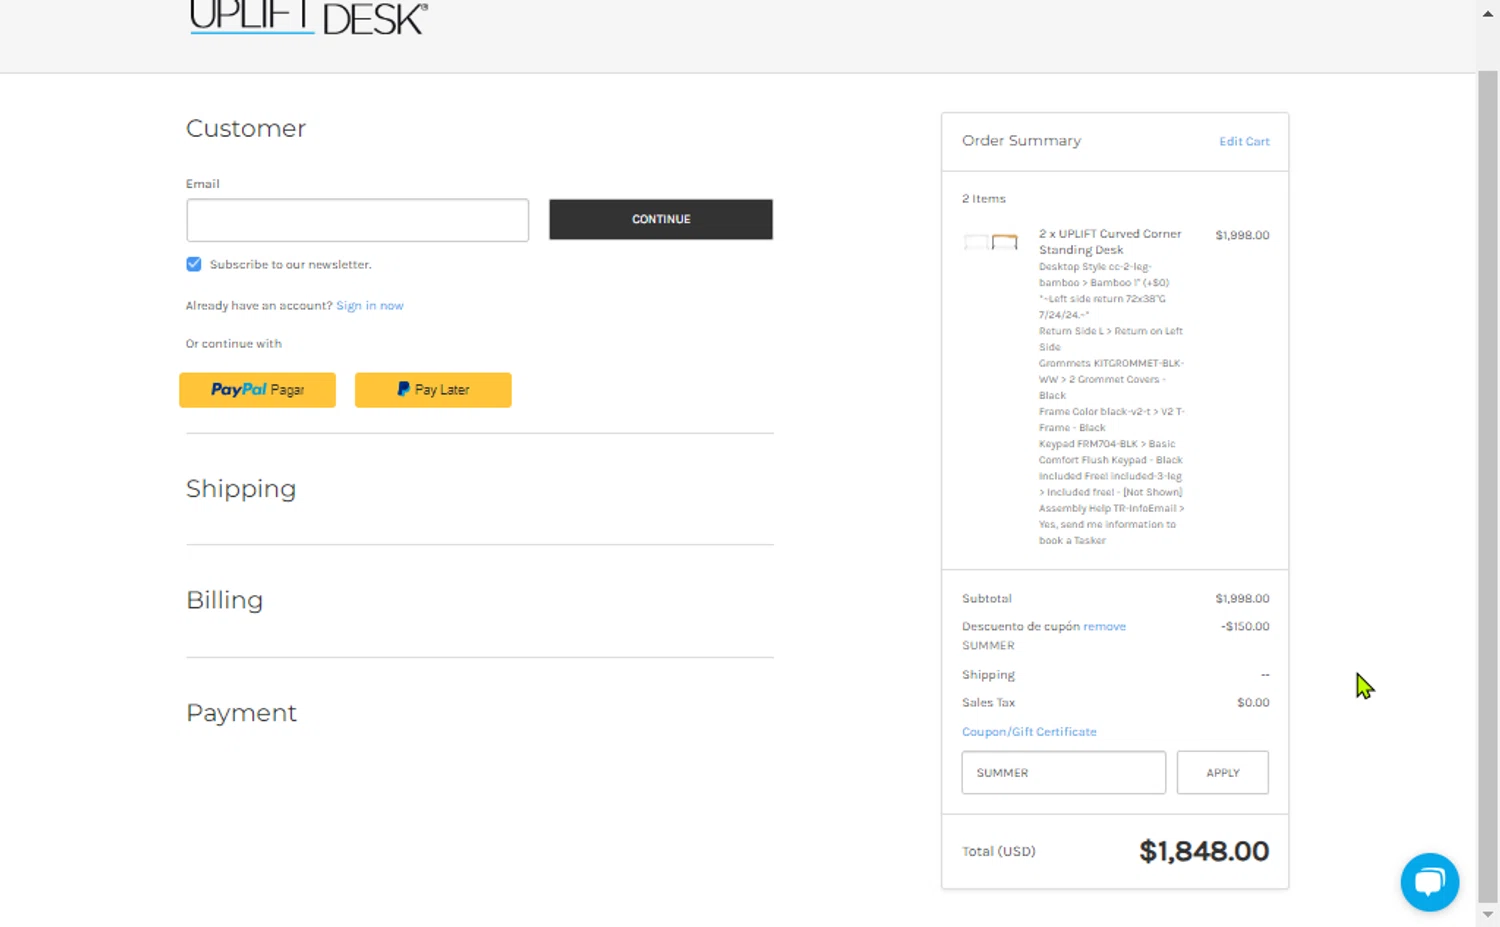
Task: Click the product name UPLIFT Curved Corner Standing Desk
Action: [x=1110, y=242]
